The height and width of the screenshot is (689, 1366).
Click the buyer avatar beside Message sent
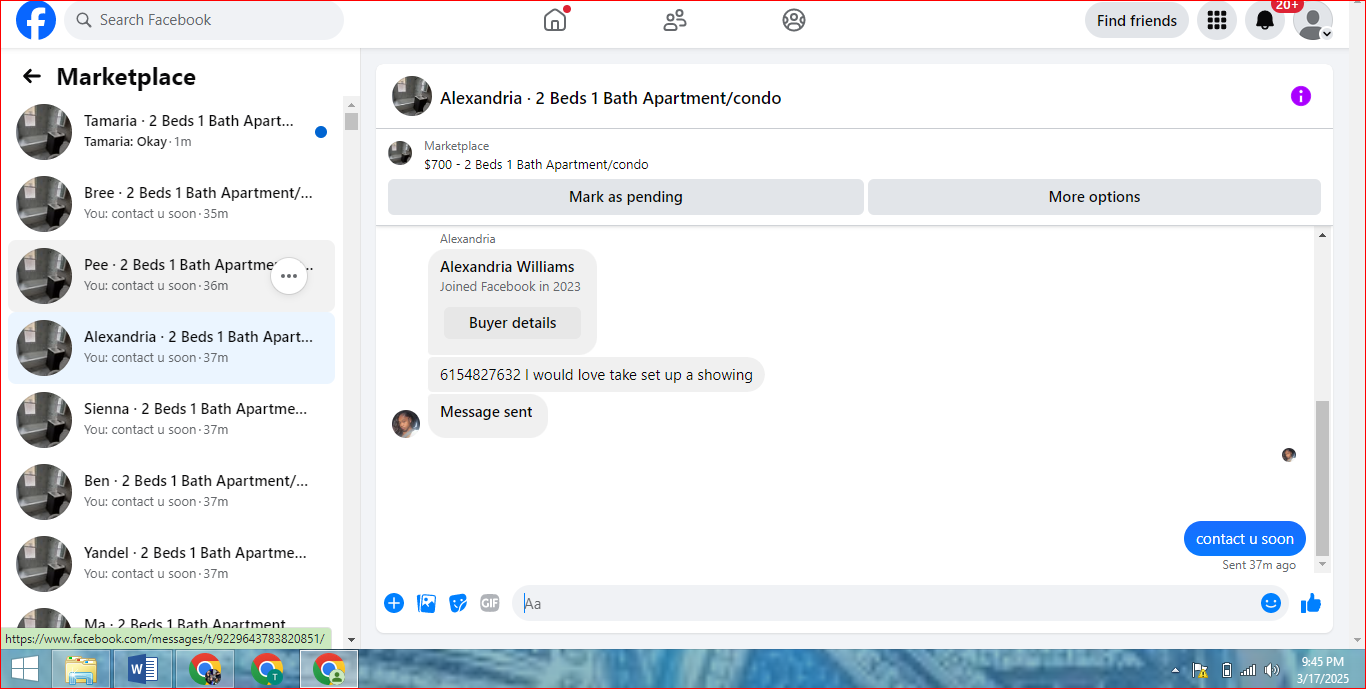coord(406,424)
